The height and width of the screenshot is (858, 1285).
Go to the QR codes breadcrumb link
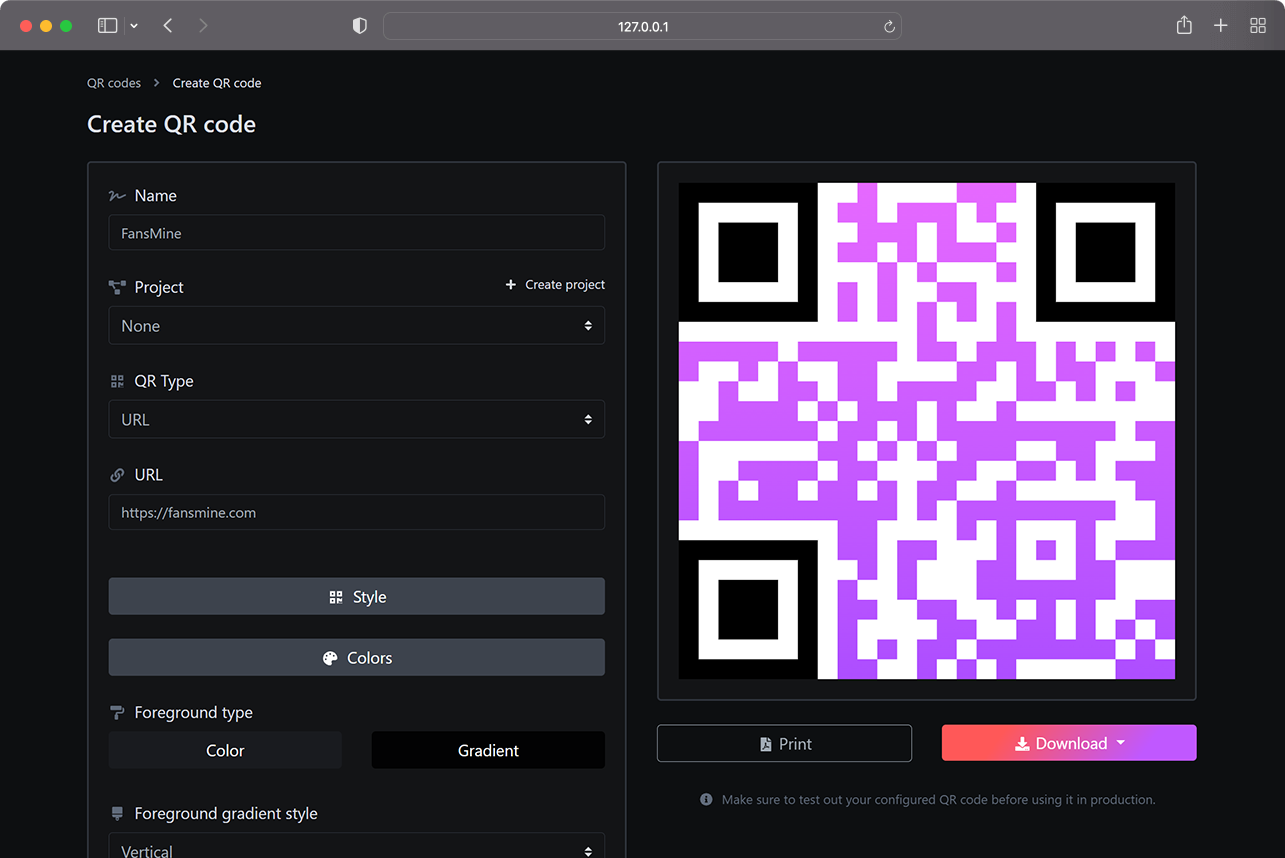tap(114, 83)
